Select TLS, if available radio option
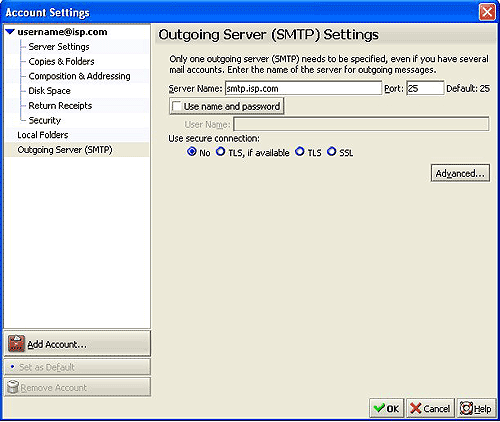The image size is (500, 422). point(221,152)
